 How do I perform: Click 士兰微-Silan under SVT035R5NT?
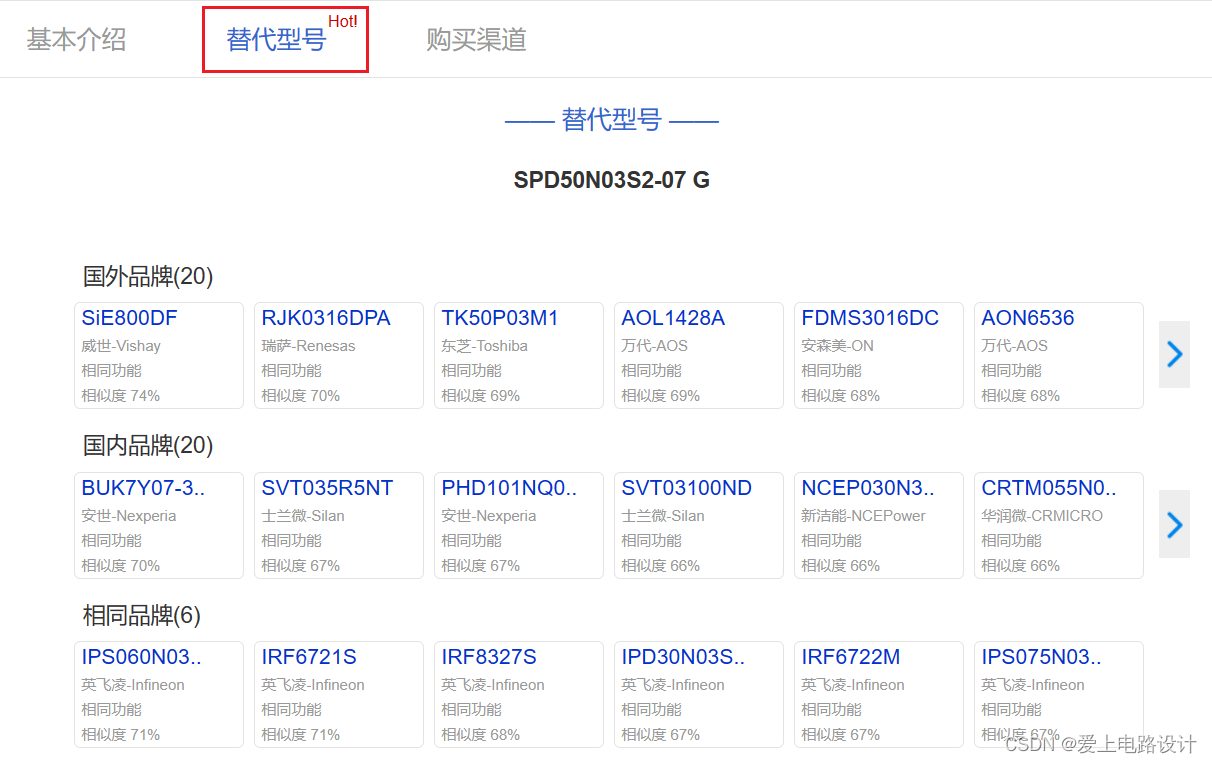click(303, 516)
